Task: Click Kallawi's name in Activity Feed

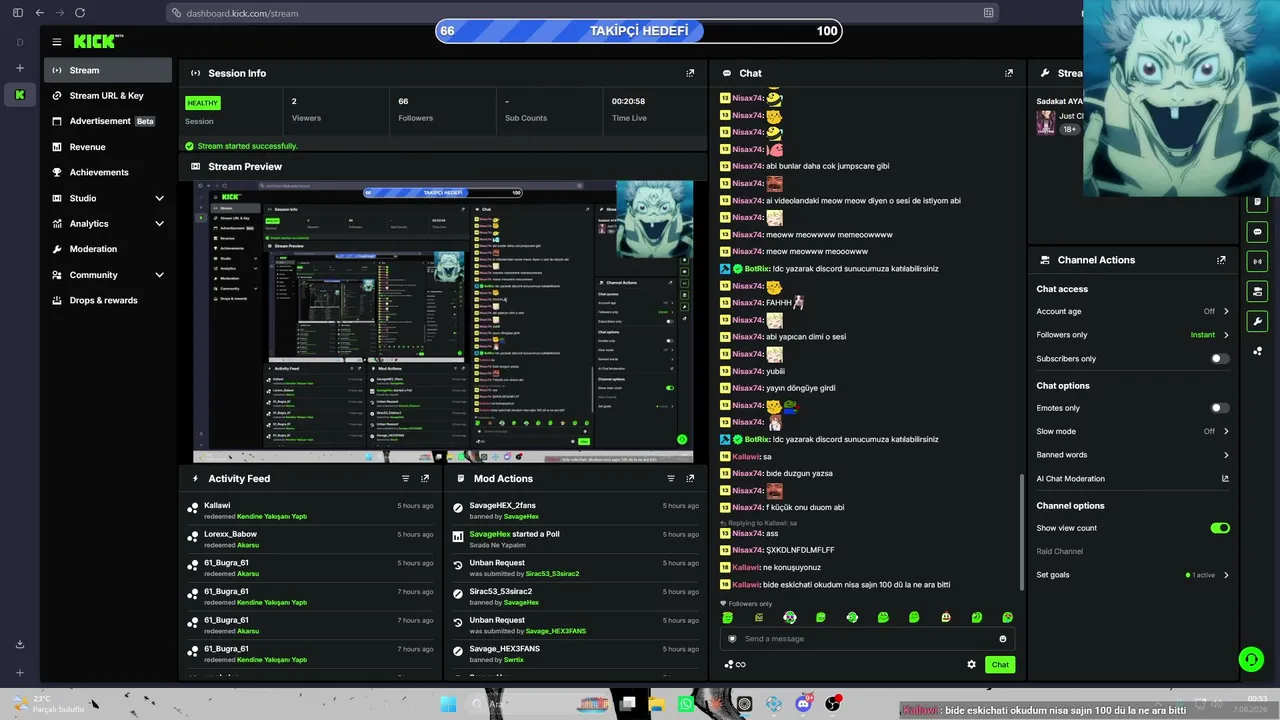Action: (x=217, y=506)
